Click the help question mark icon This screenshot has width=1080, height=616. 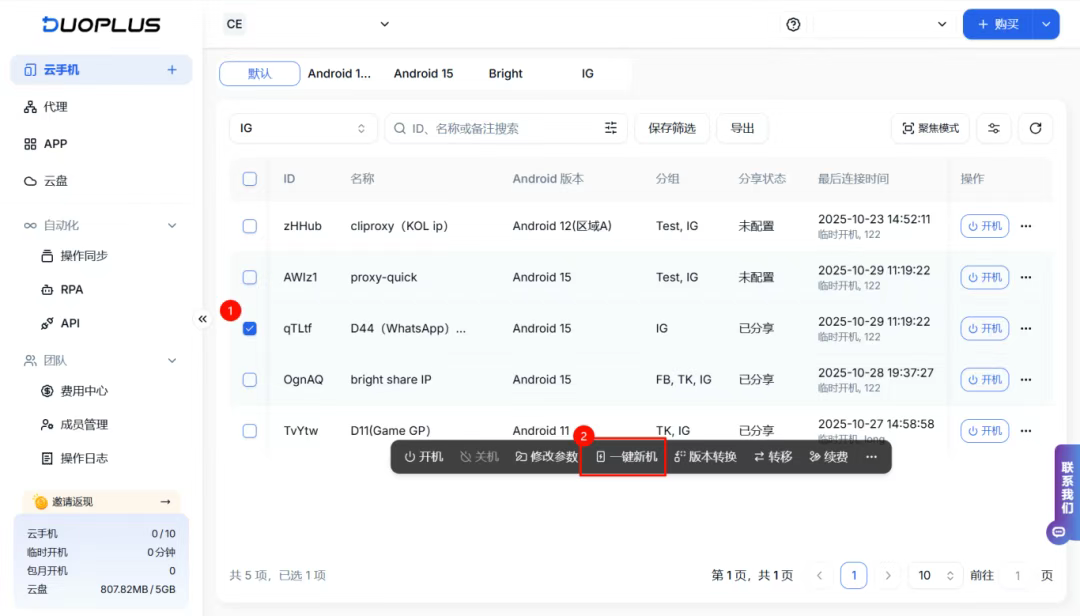pos(793,23)
